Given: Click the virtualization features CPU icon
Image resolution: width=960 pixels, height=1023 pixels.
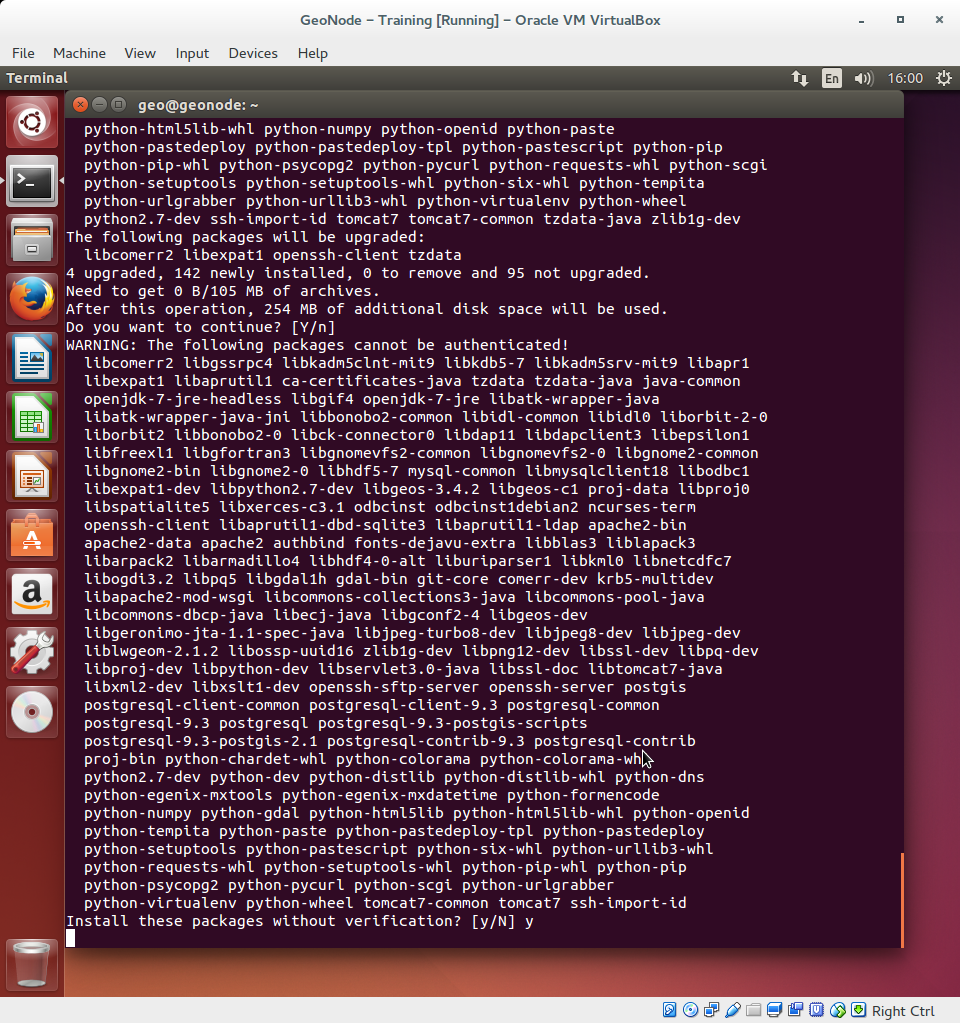Looking at the screenshot, I should (816, 1010).
